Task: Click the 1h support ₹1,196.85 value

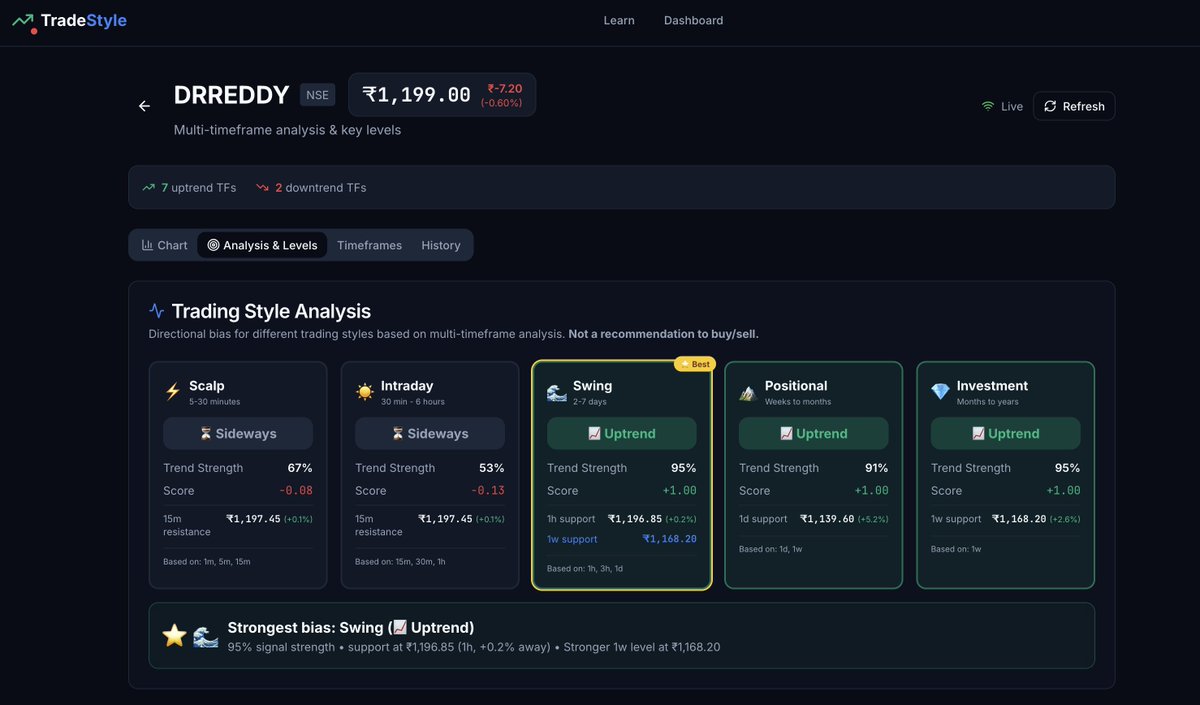Action: click(635, 519)
